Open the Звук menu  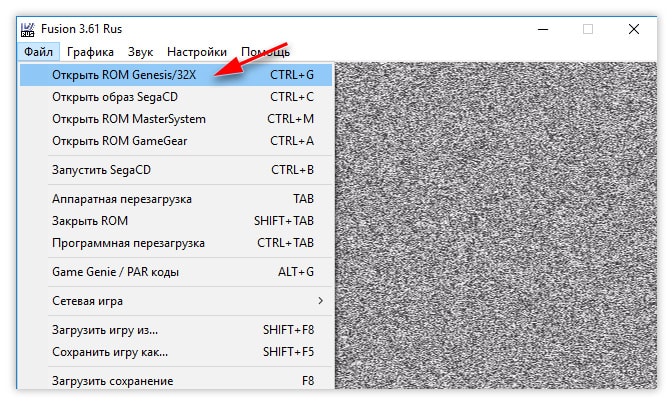point(140,52)
